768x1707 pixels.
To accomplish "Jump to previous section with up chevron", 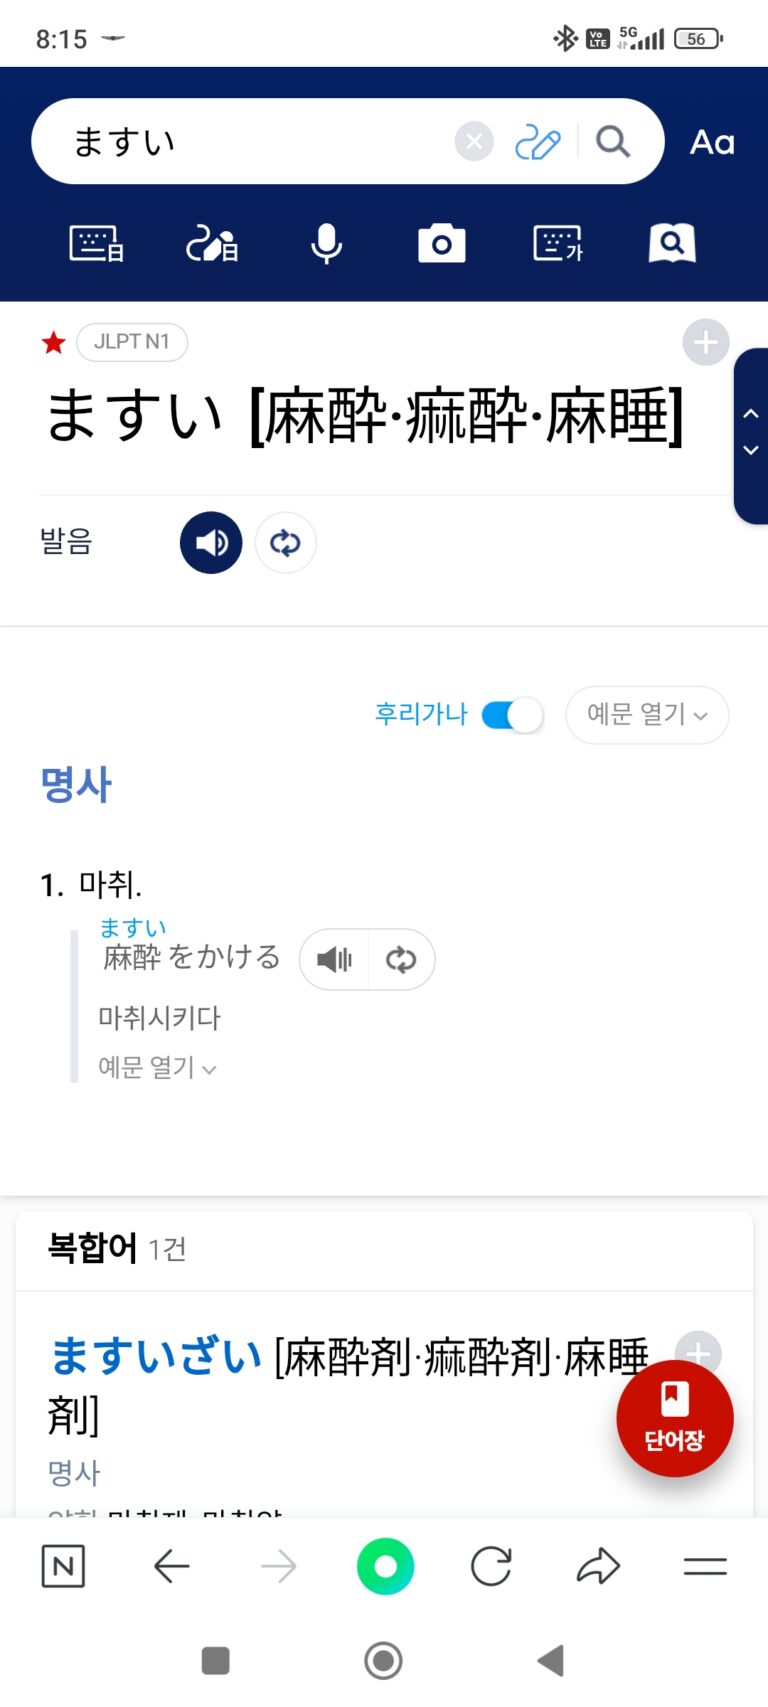I will point(751,413).
